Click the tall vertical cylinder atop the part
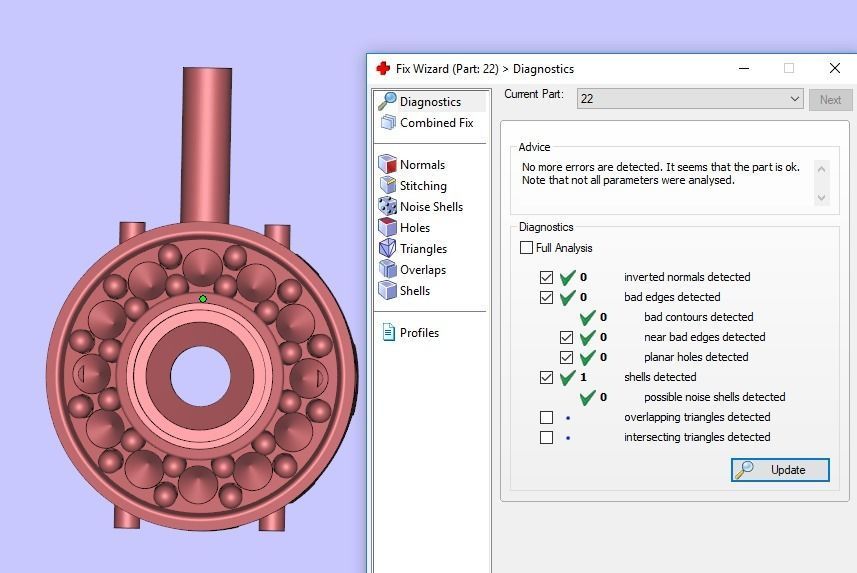857x573 pixels. (207, 145)
